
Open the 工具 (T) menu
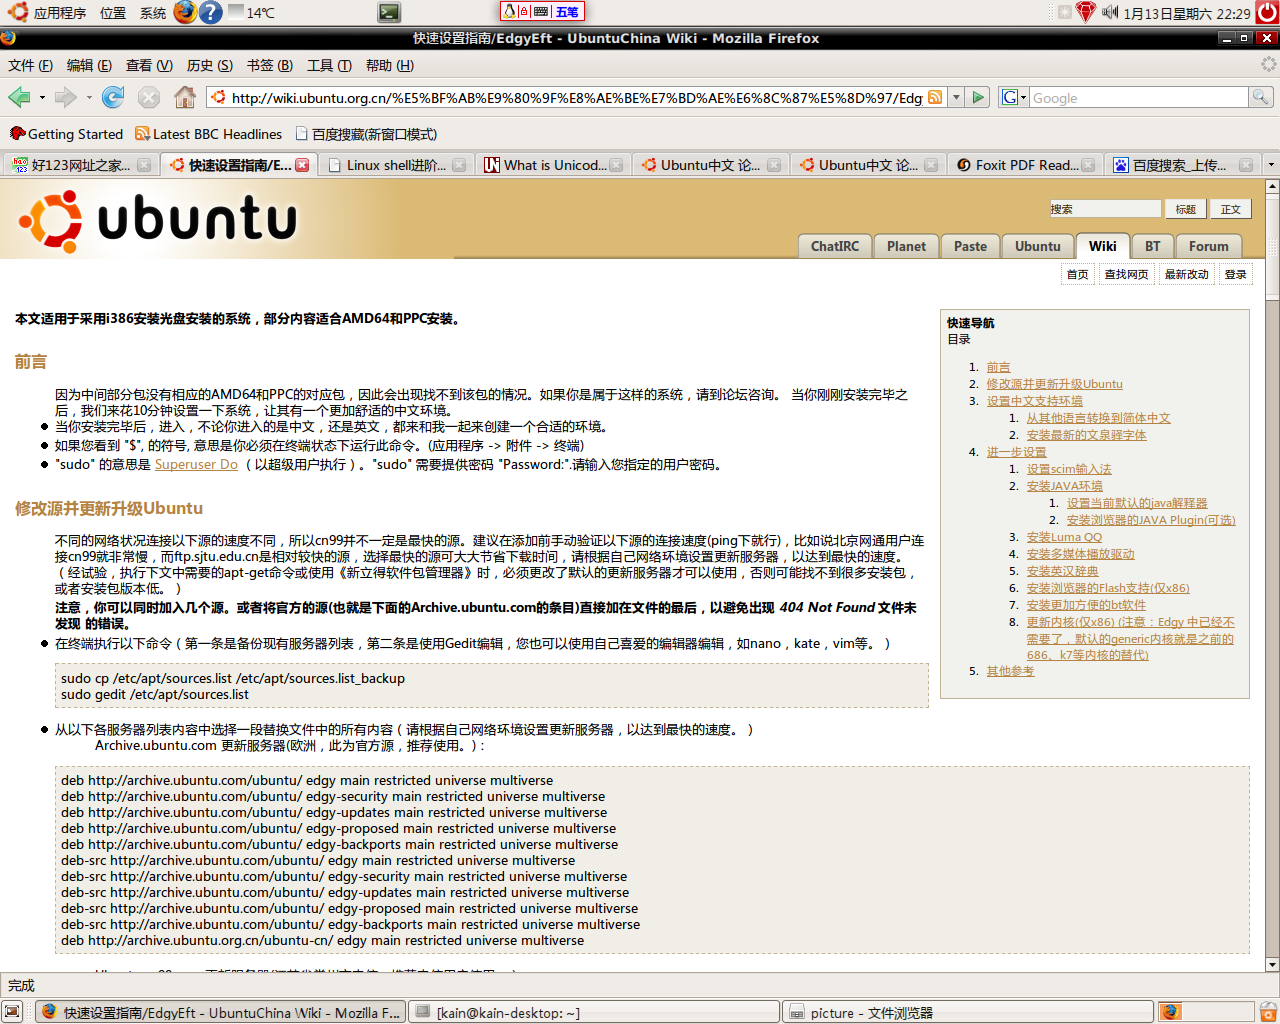point(329,65)
